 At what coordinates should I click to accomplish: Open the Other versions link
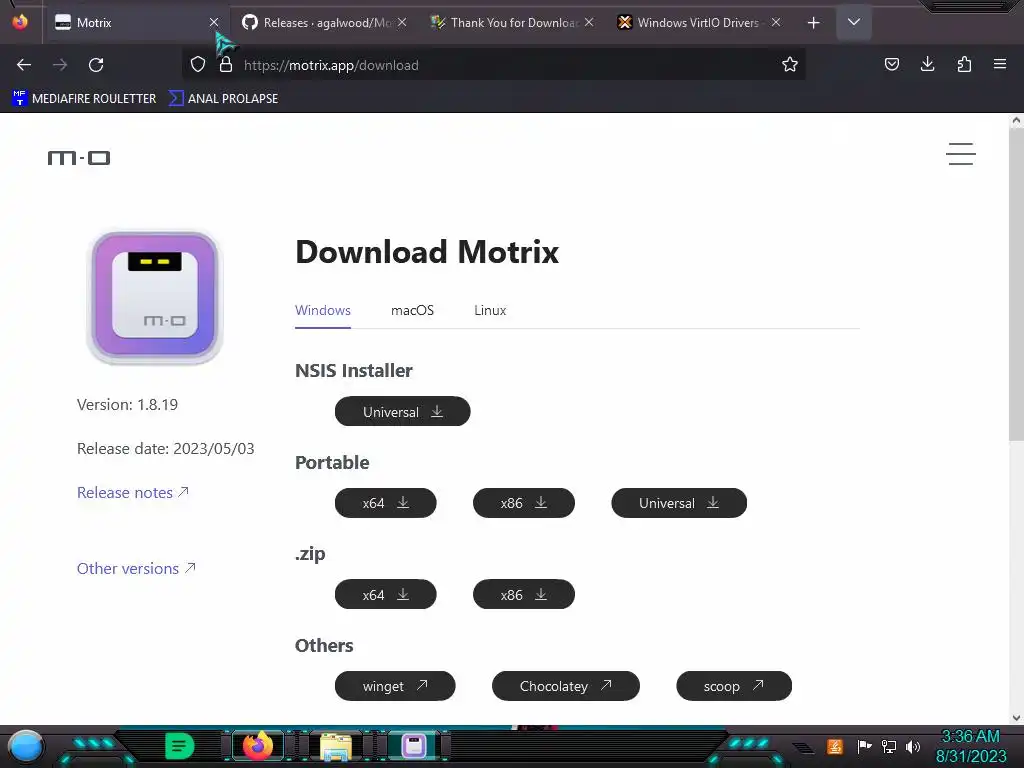pos(136,568)
